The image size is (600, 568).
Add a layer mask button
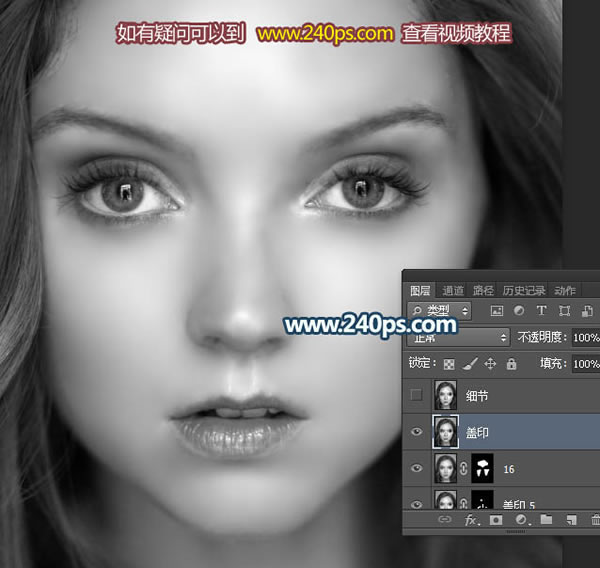(x=496, y=520)
